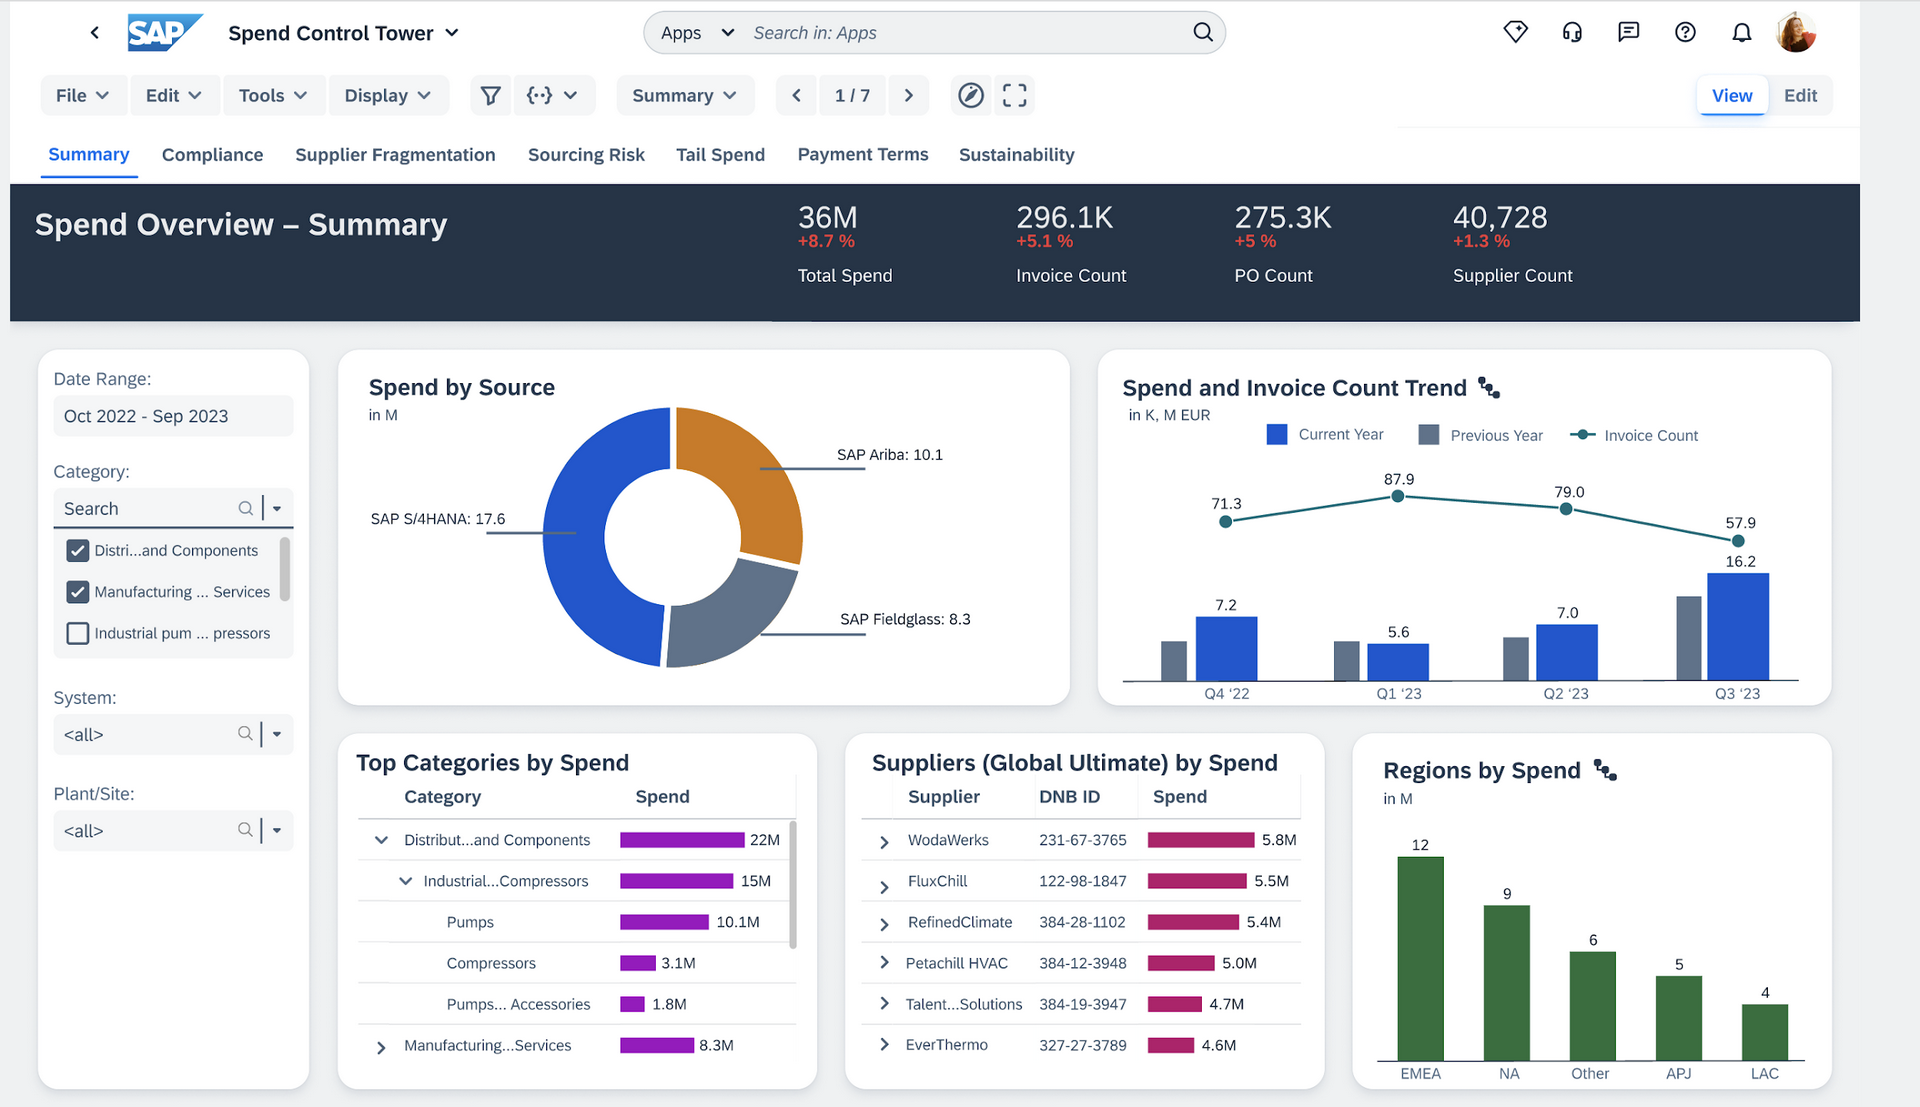
Task: Switch to Payment Terms tab
Action: [x=863, y=154]
